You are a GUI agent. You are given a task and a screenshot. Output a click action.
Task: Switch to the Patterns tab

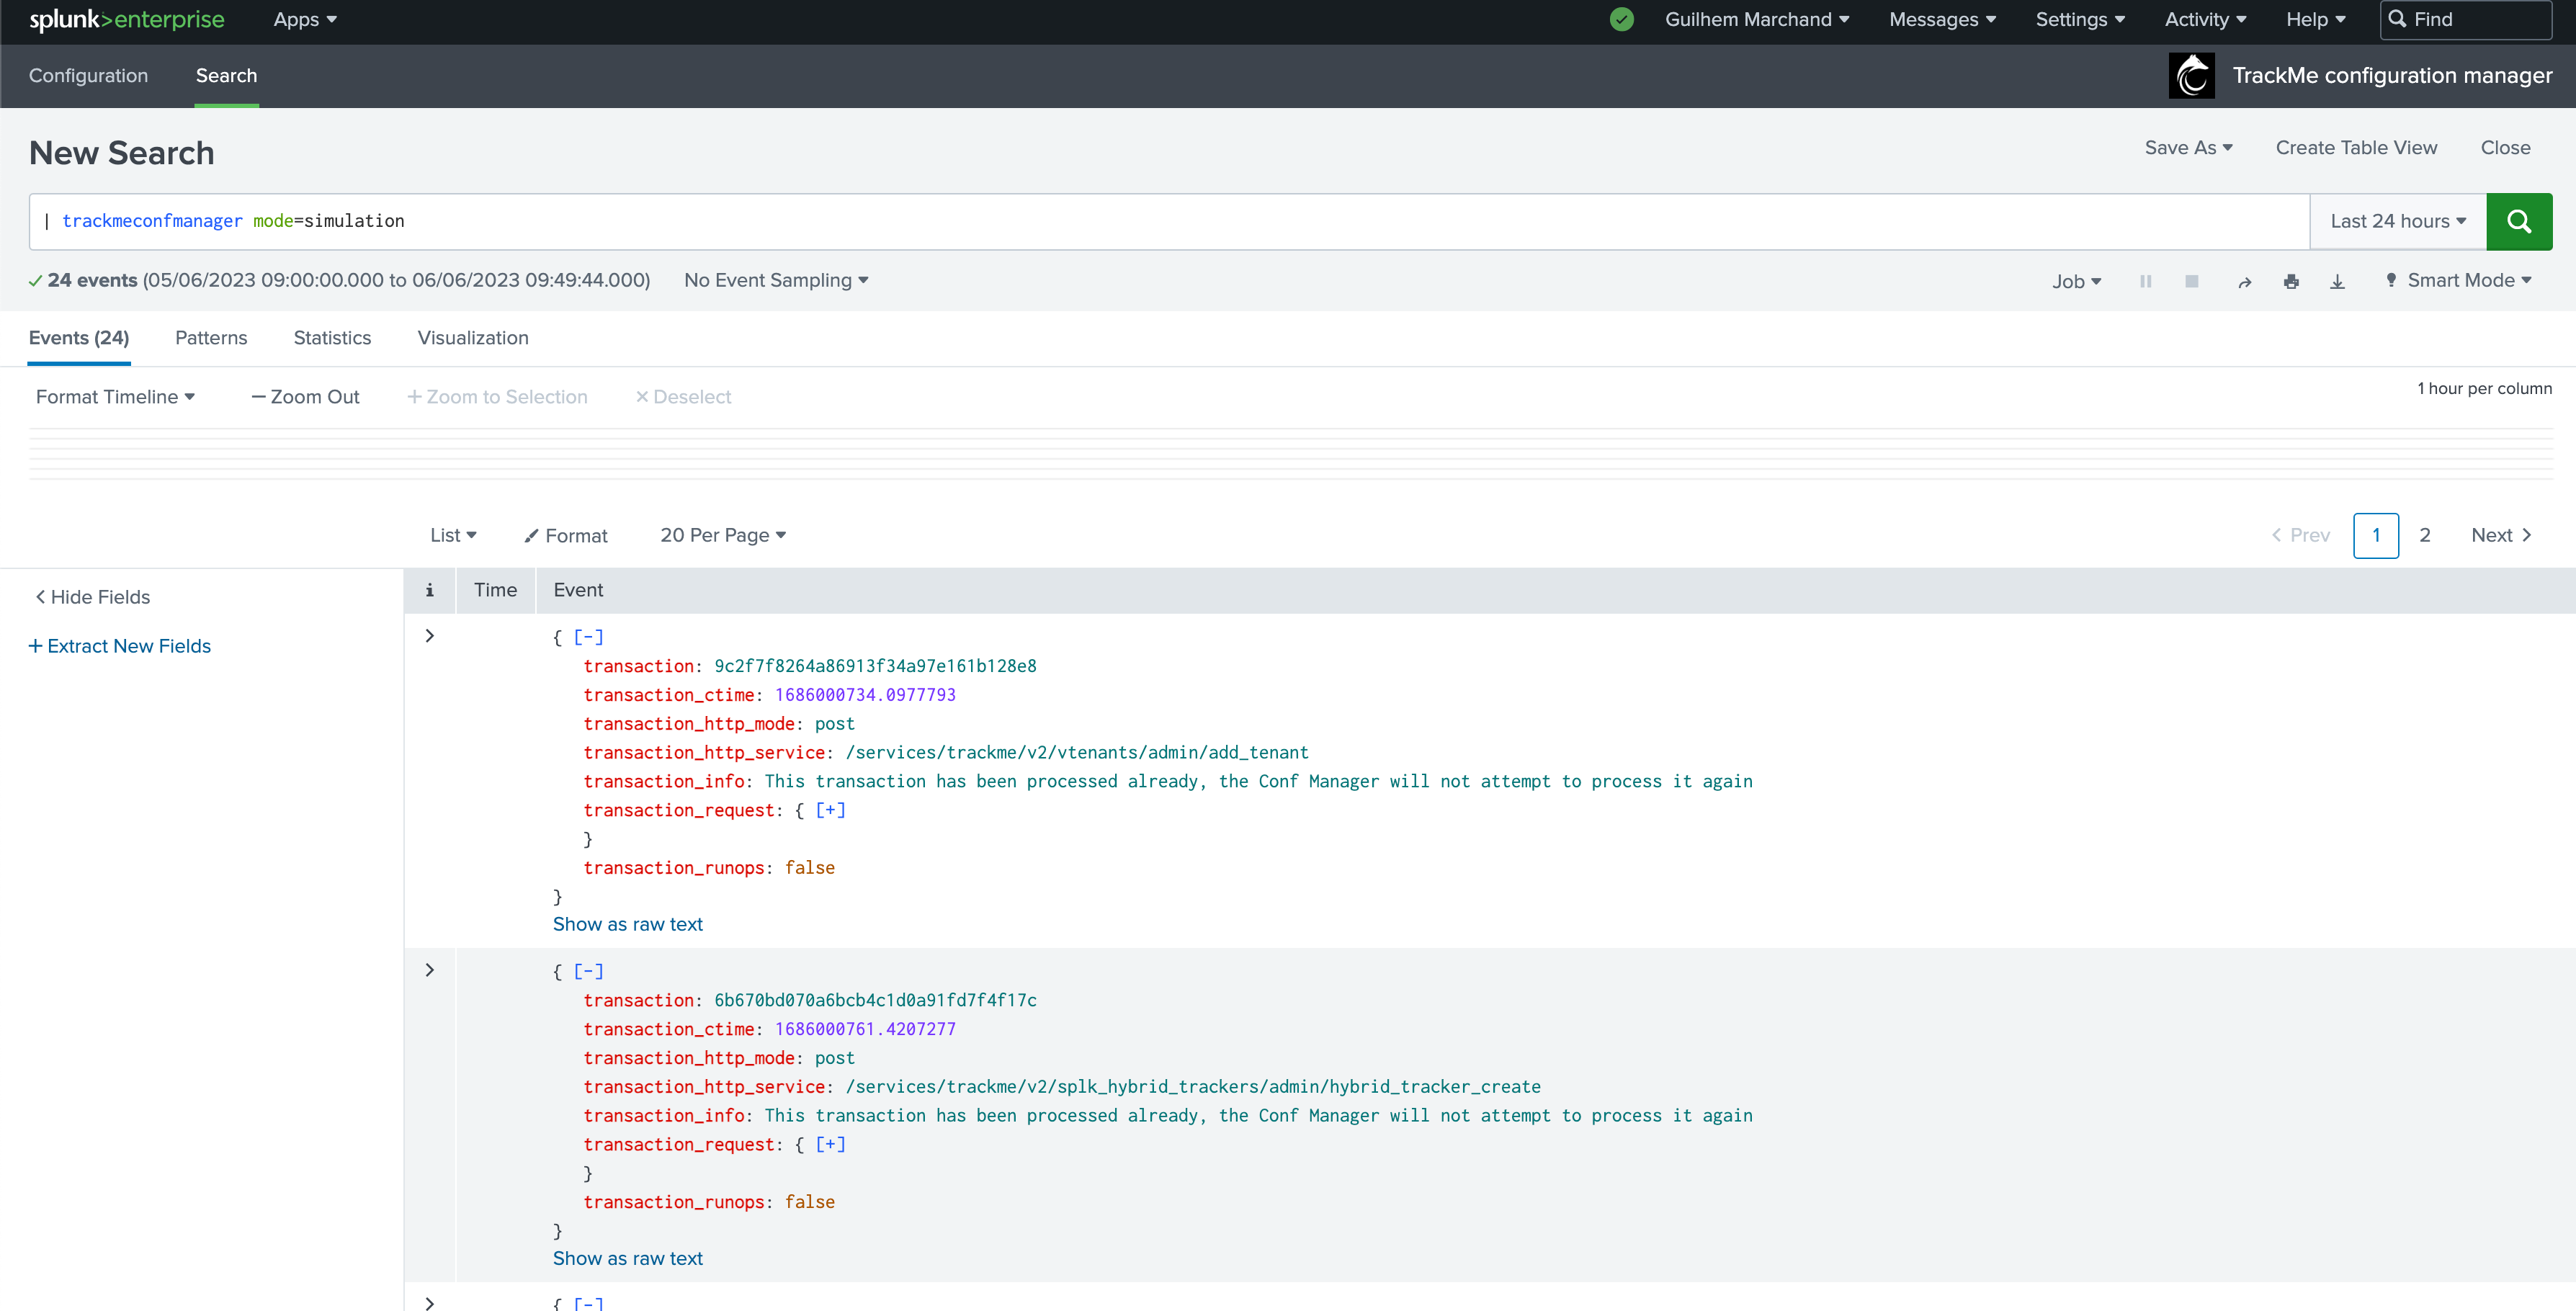tap(211, 338)
